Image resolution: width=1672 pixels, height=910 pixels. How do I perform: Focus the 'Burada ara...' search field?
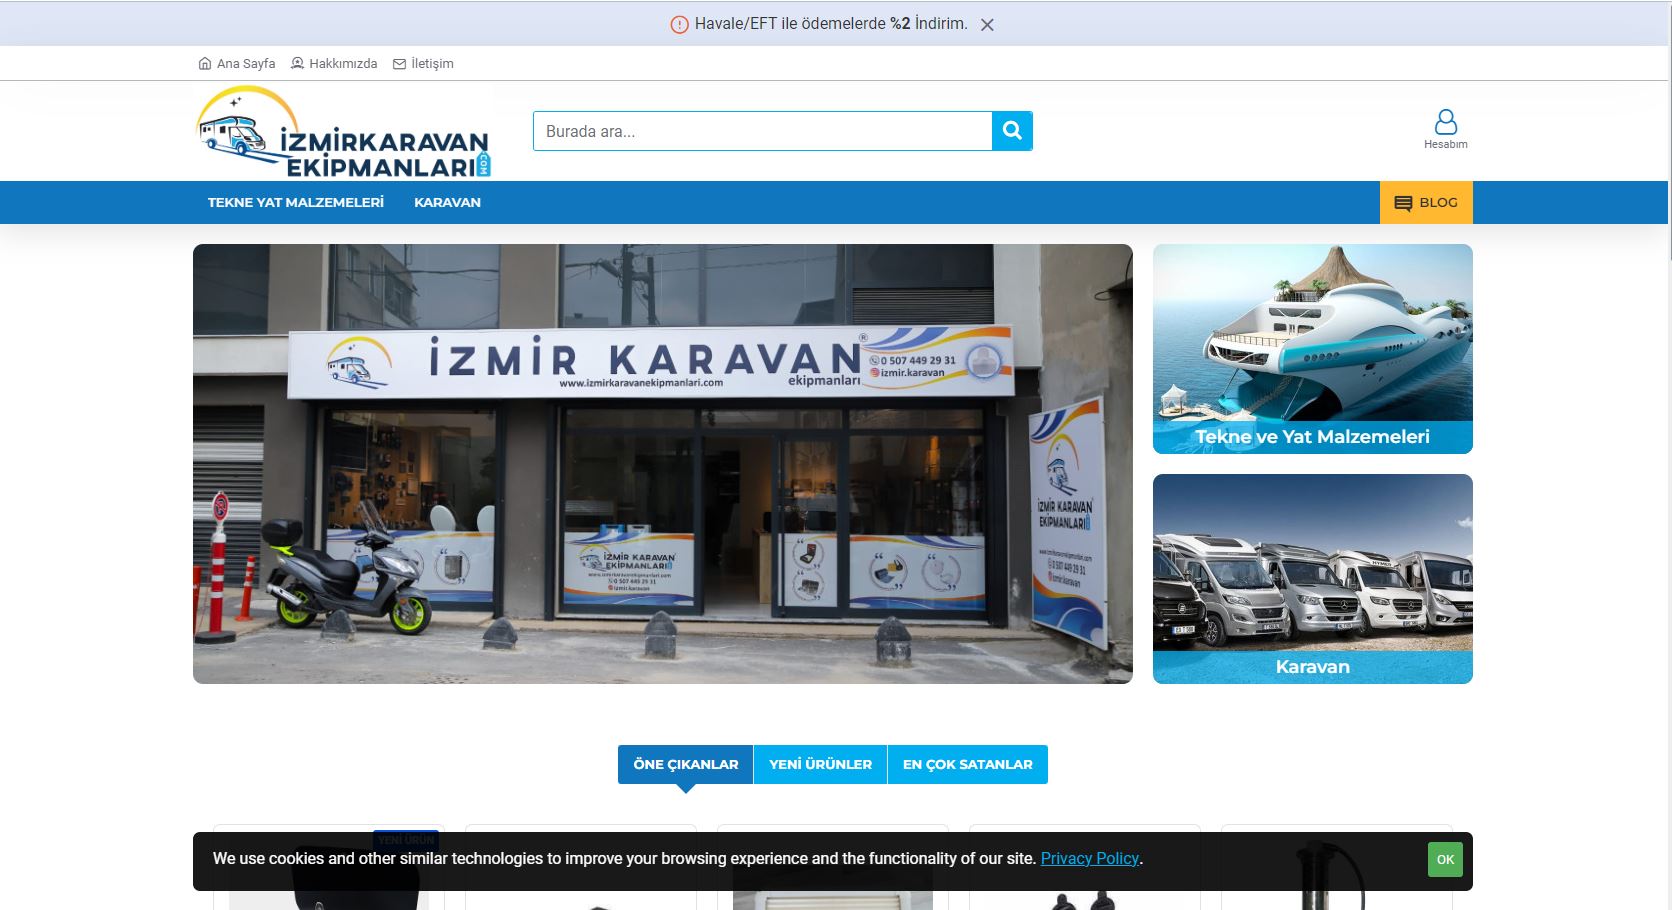pos(762,131)
